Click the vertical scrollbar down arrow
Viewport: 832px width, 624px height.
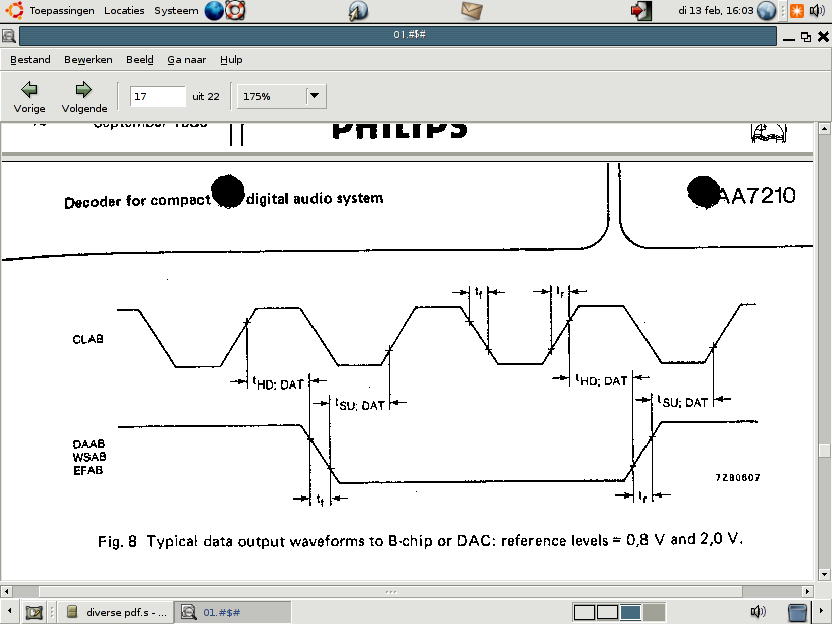click(824, 574)
